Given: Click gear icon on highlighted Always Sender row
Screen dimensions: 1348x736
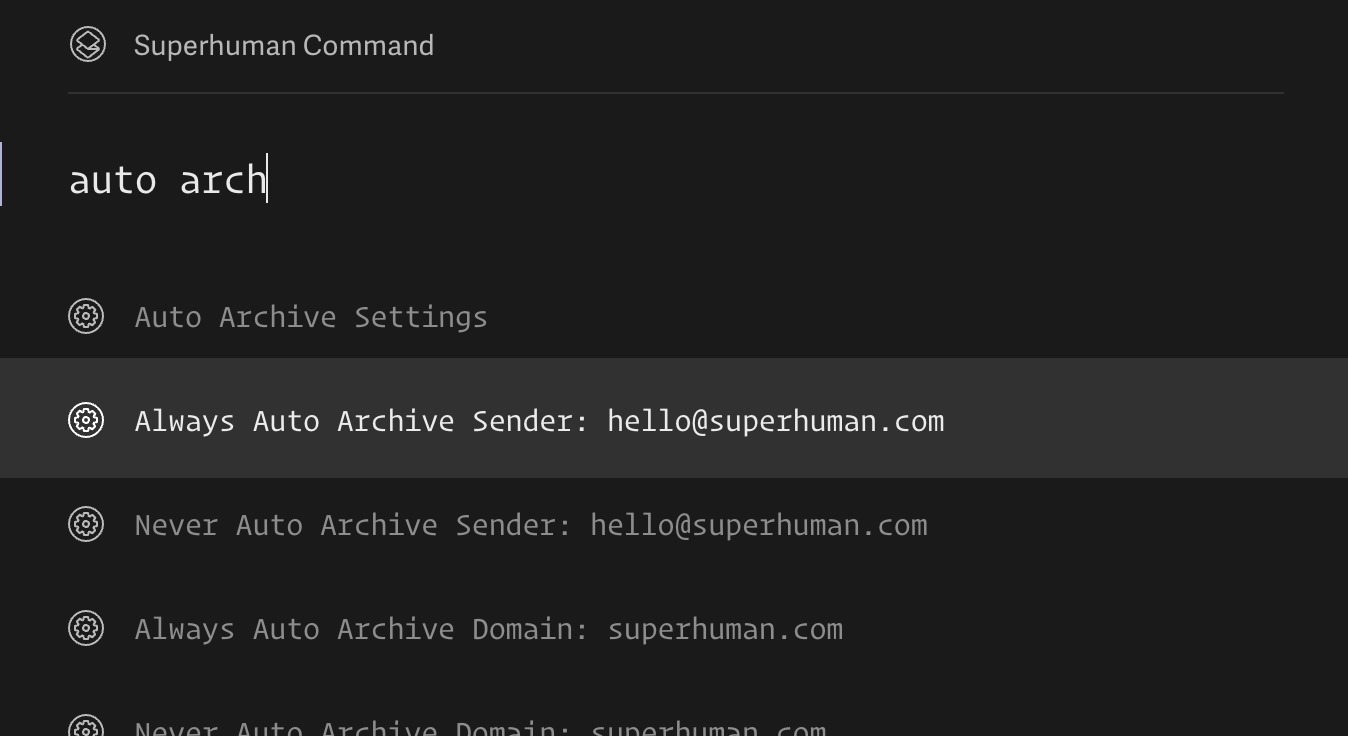Looking at the screenshot, I should [x=86, y=420].
